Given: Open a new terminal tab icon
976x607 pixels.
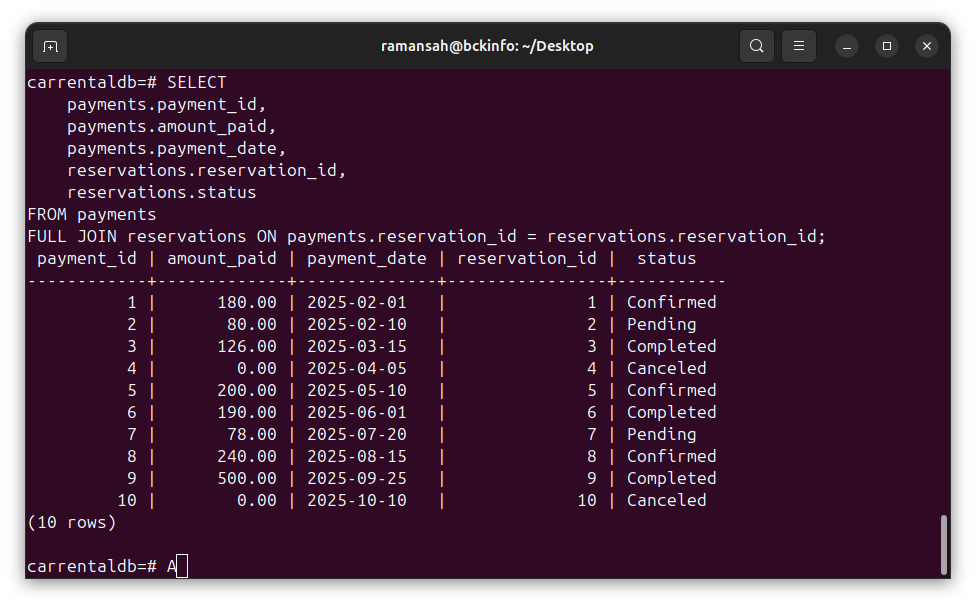Looking at the screenshot, I should click(50, 46).
